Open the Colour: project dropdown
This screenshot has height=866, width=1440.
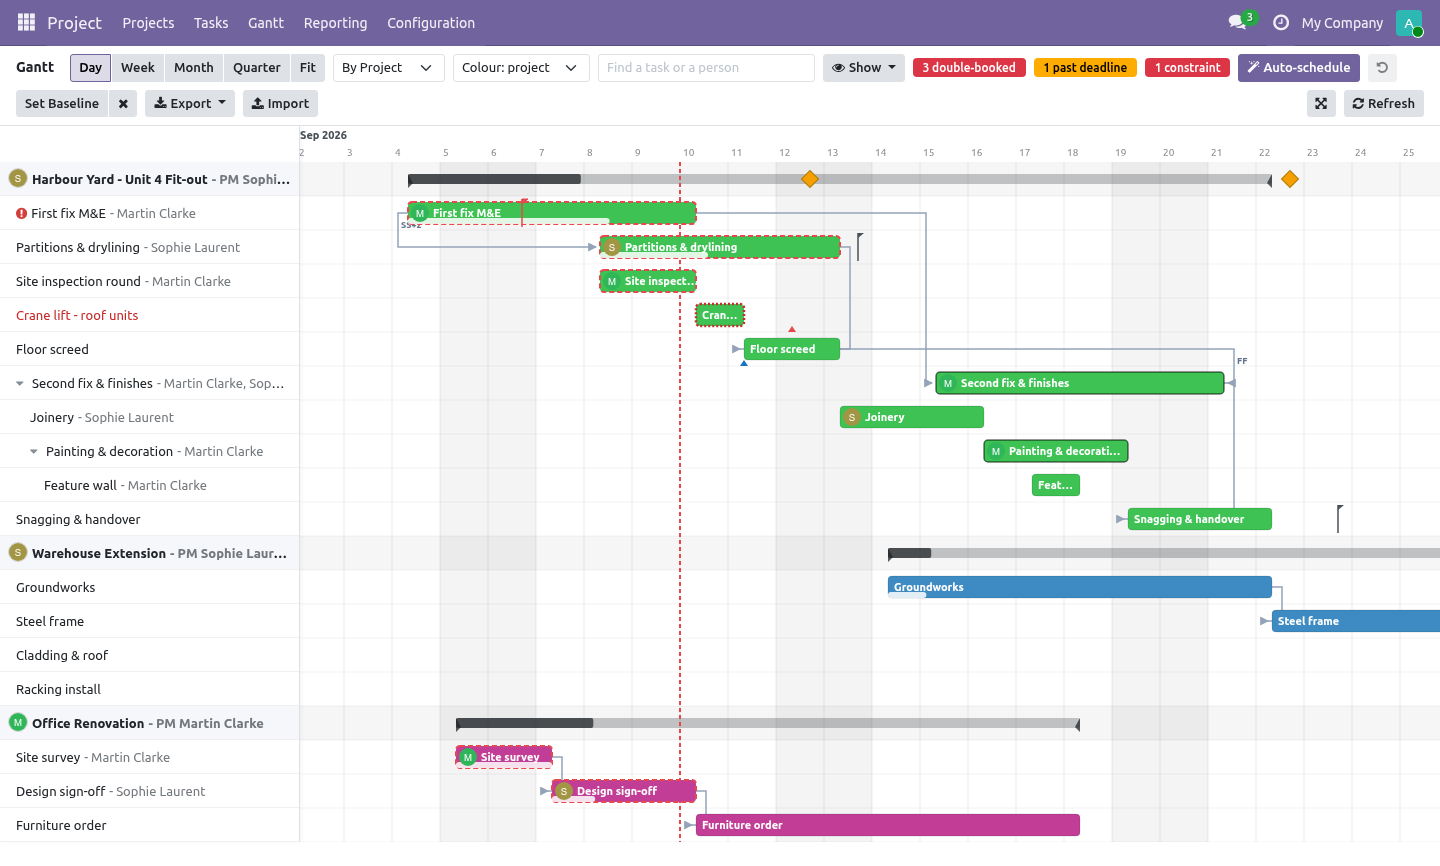[x=521, y=68]
